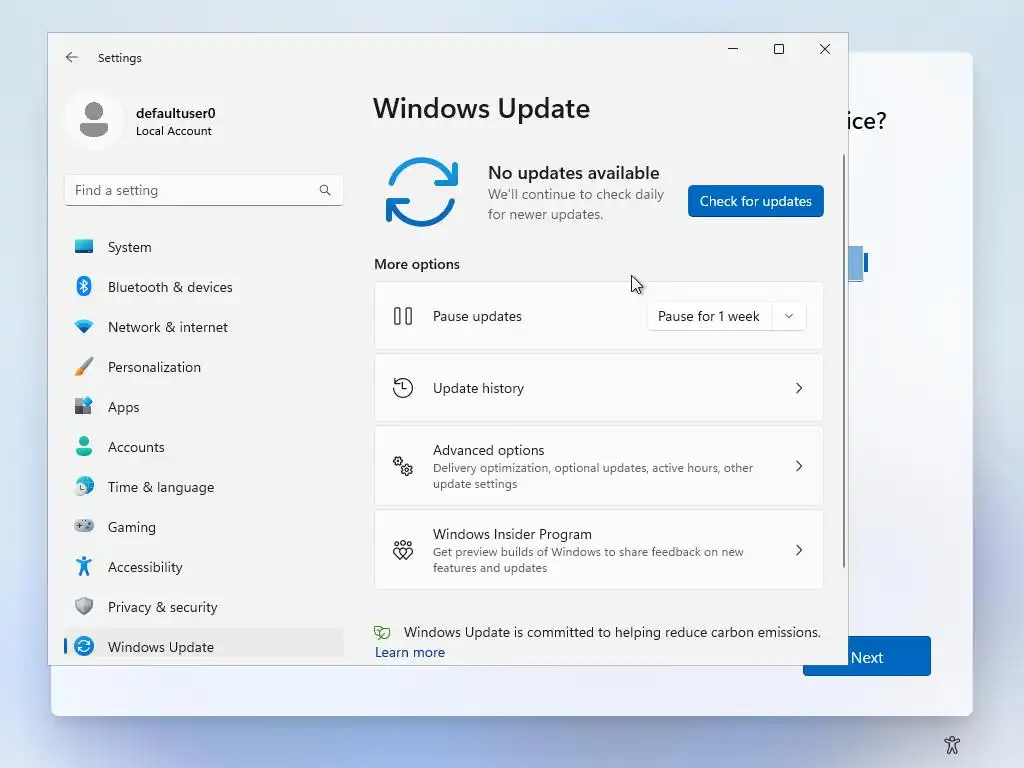
Task: Go to Gaming settings
Action: 204,526
